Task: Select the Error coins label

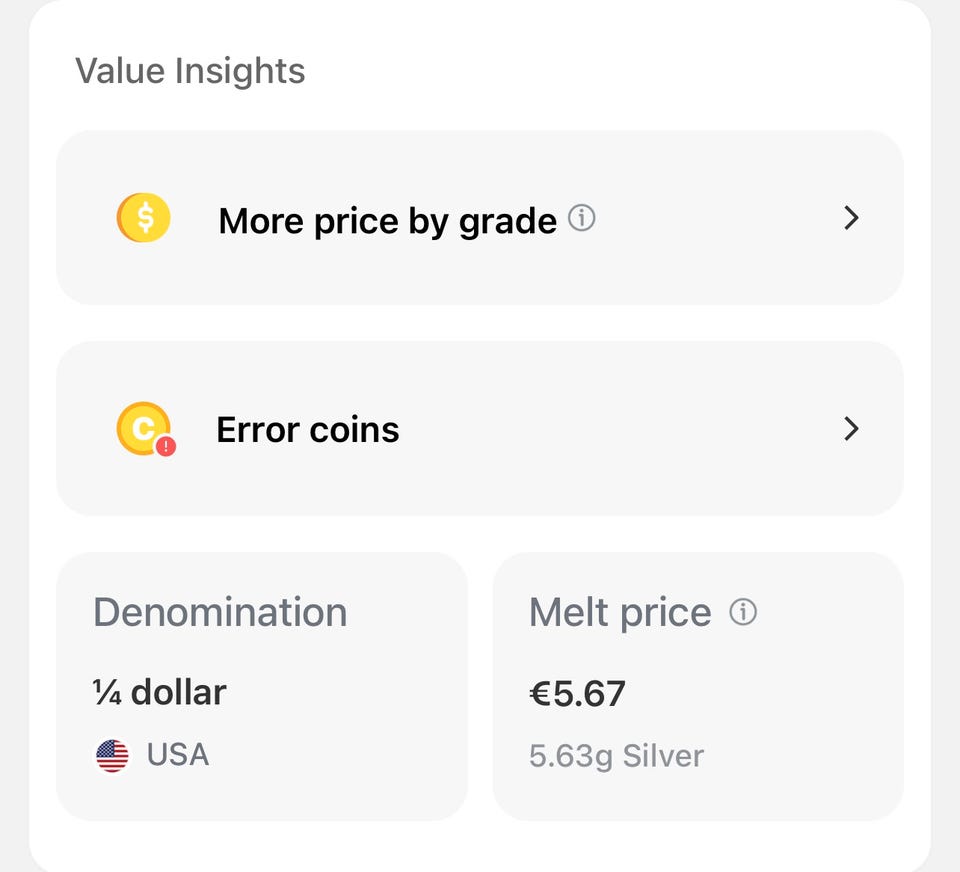Action: tap(308, 430)
